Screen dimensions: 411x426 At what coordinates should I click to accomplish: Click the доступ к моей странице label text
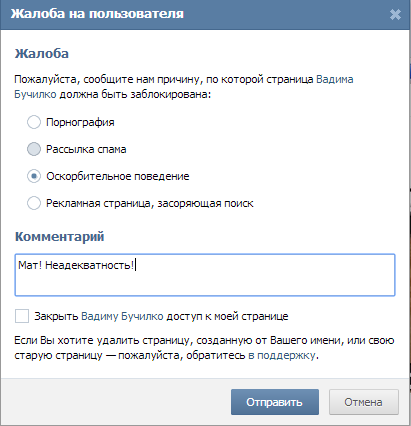tap(227, 316)
